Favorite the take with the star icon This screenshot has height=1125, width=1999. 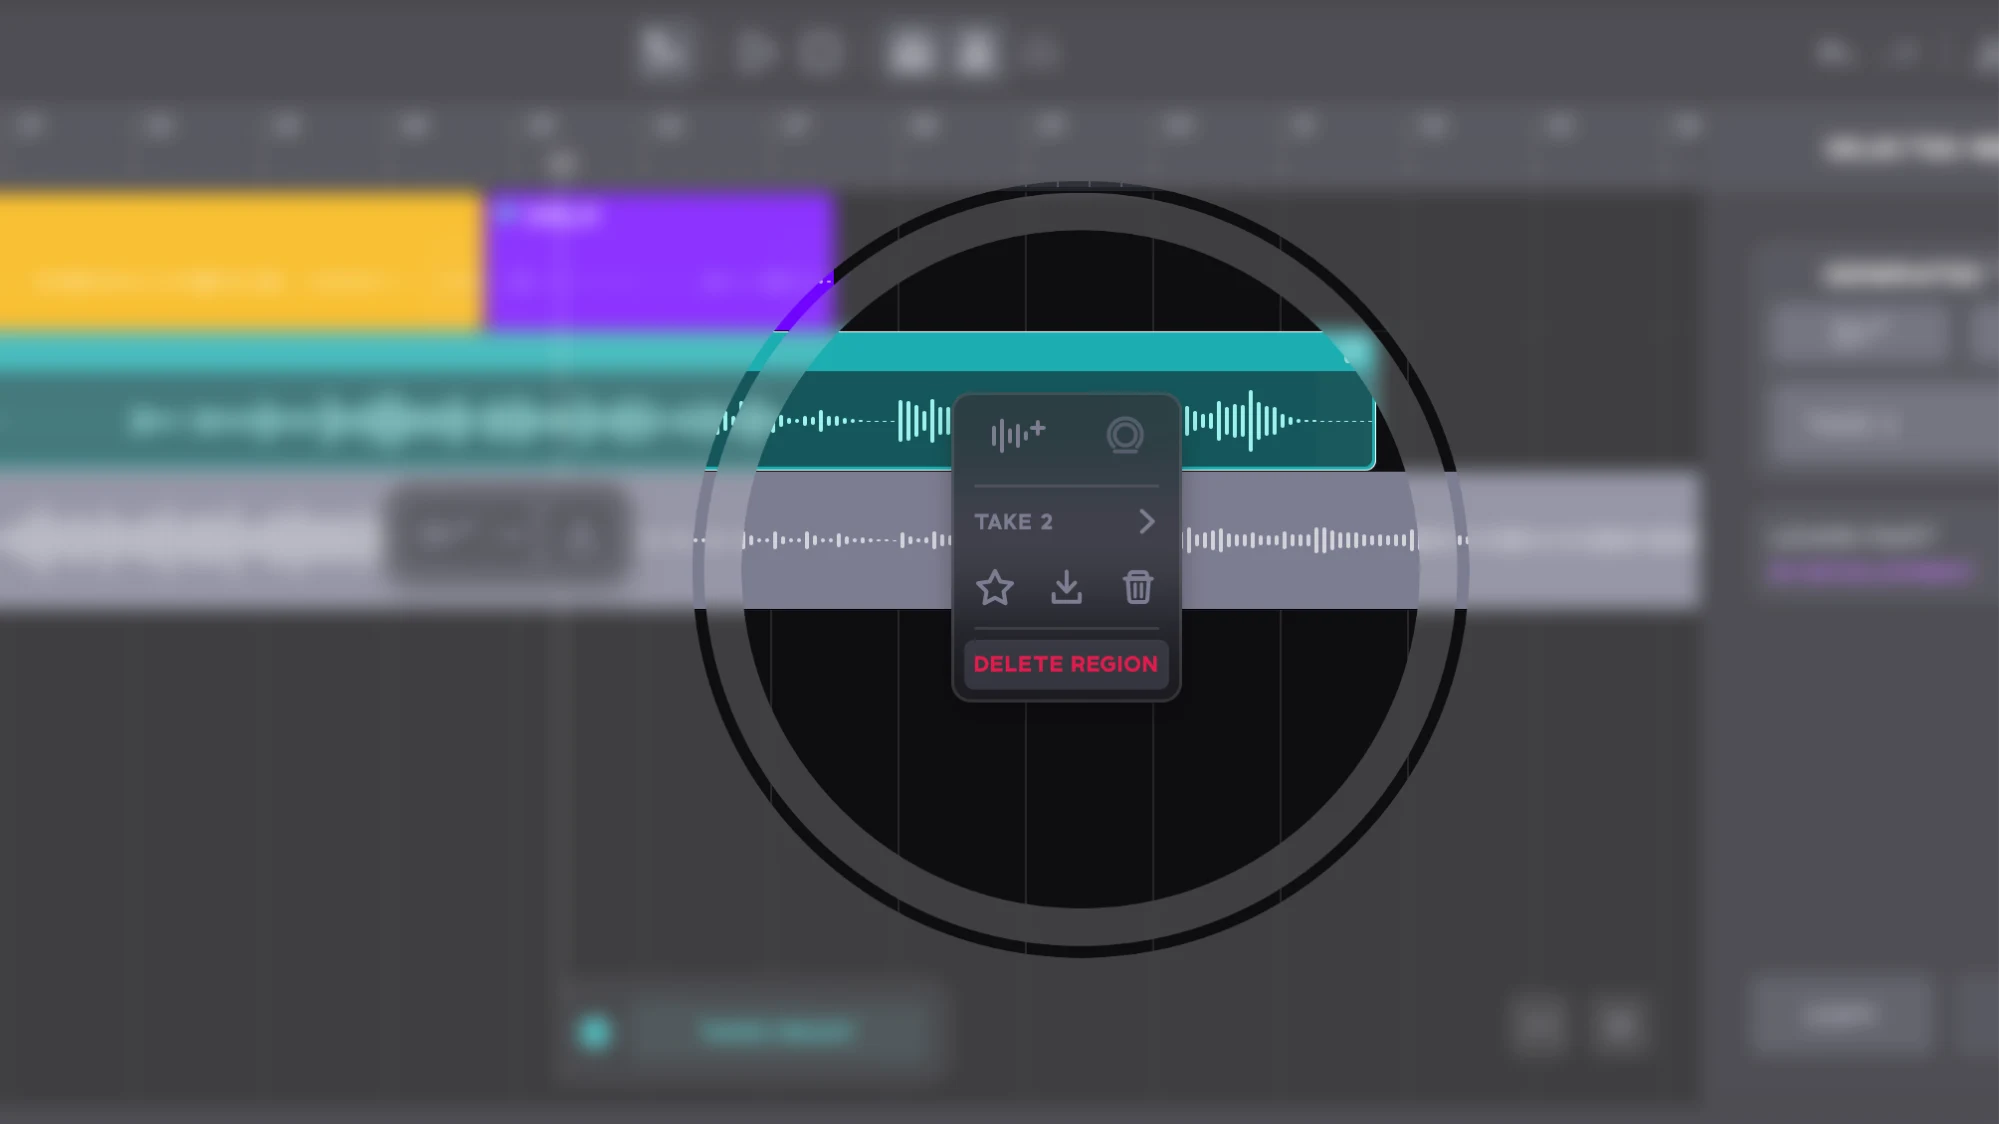pos(994,587)
